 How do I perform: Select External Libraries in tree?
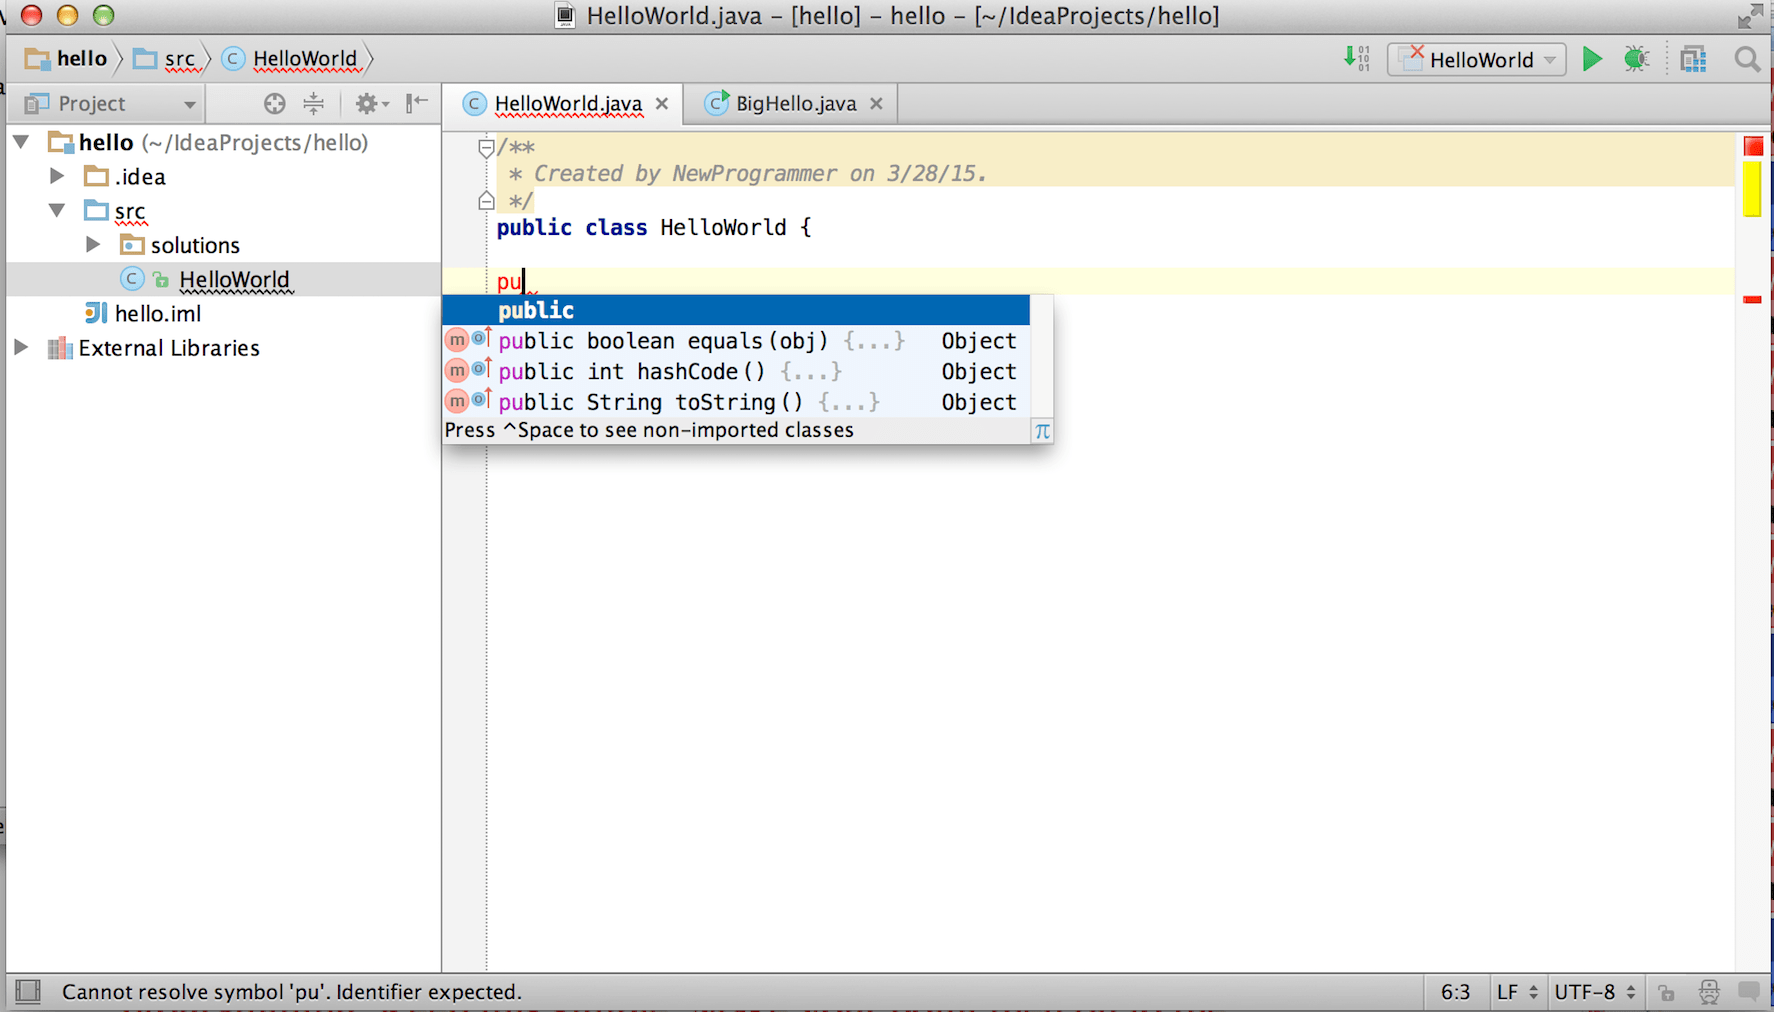[154, 348]
